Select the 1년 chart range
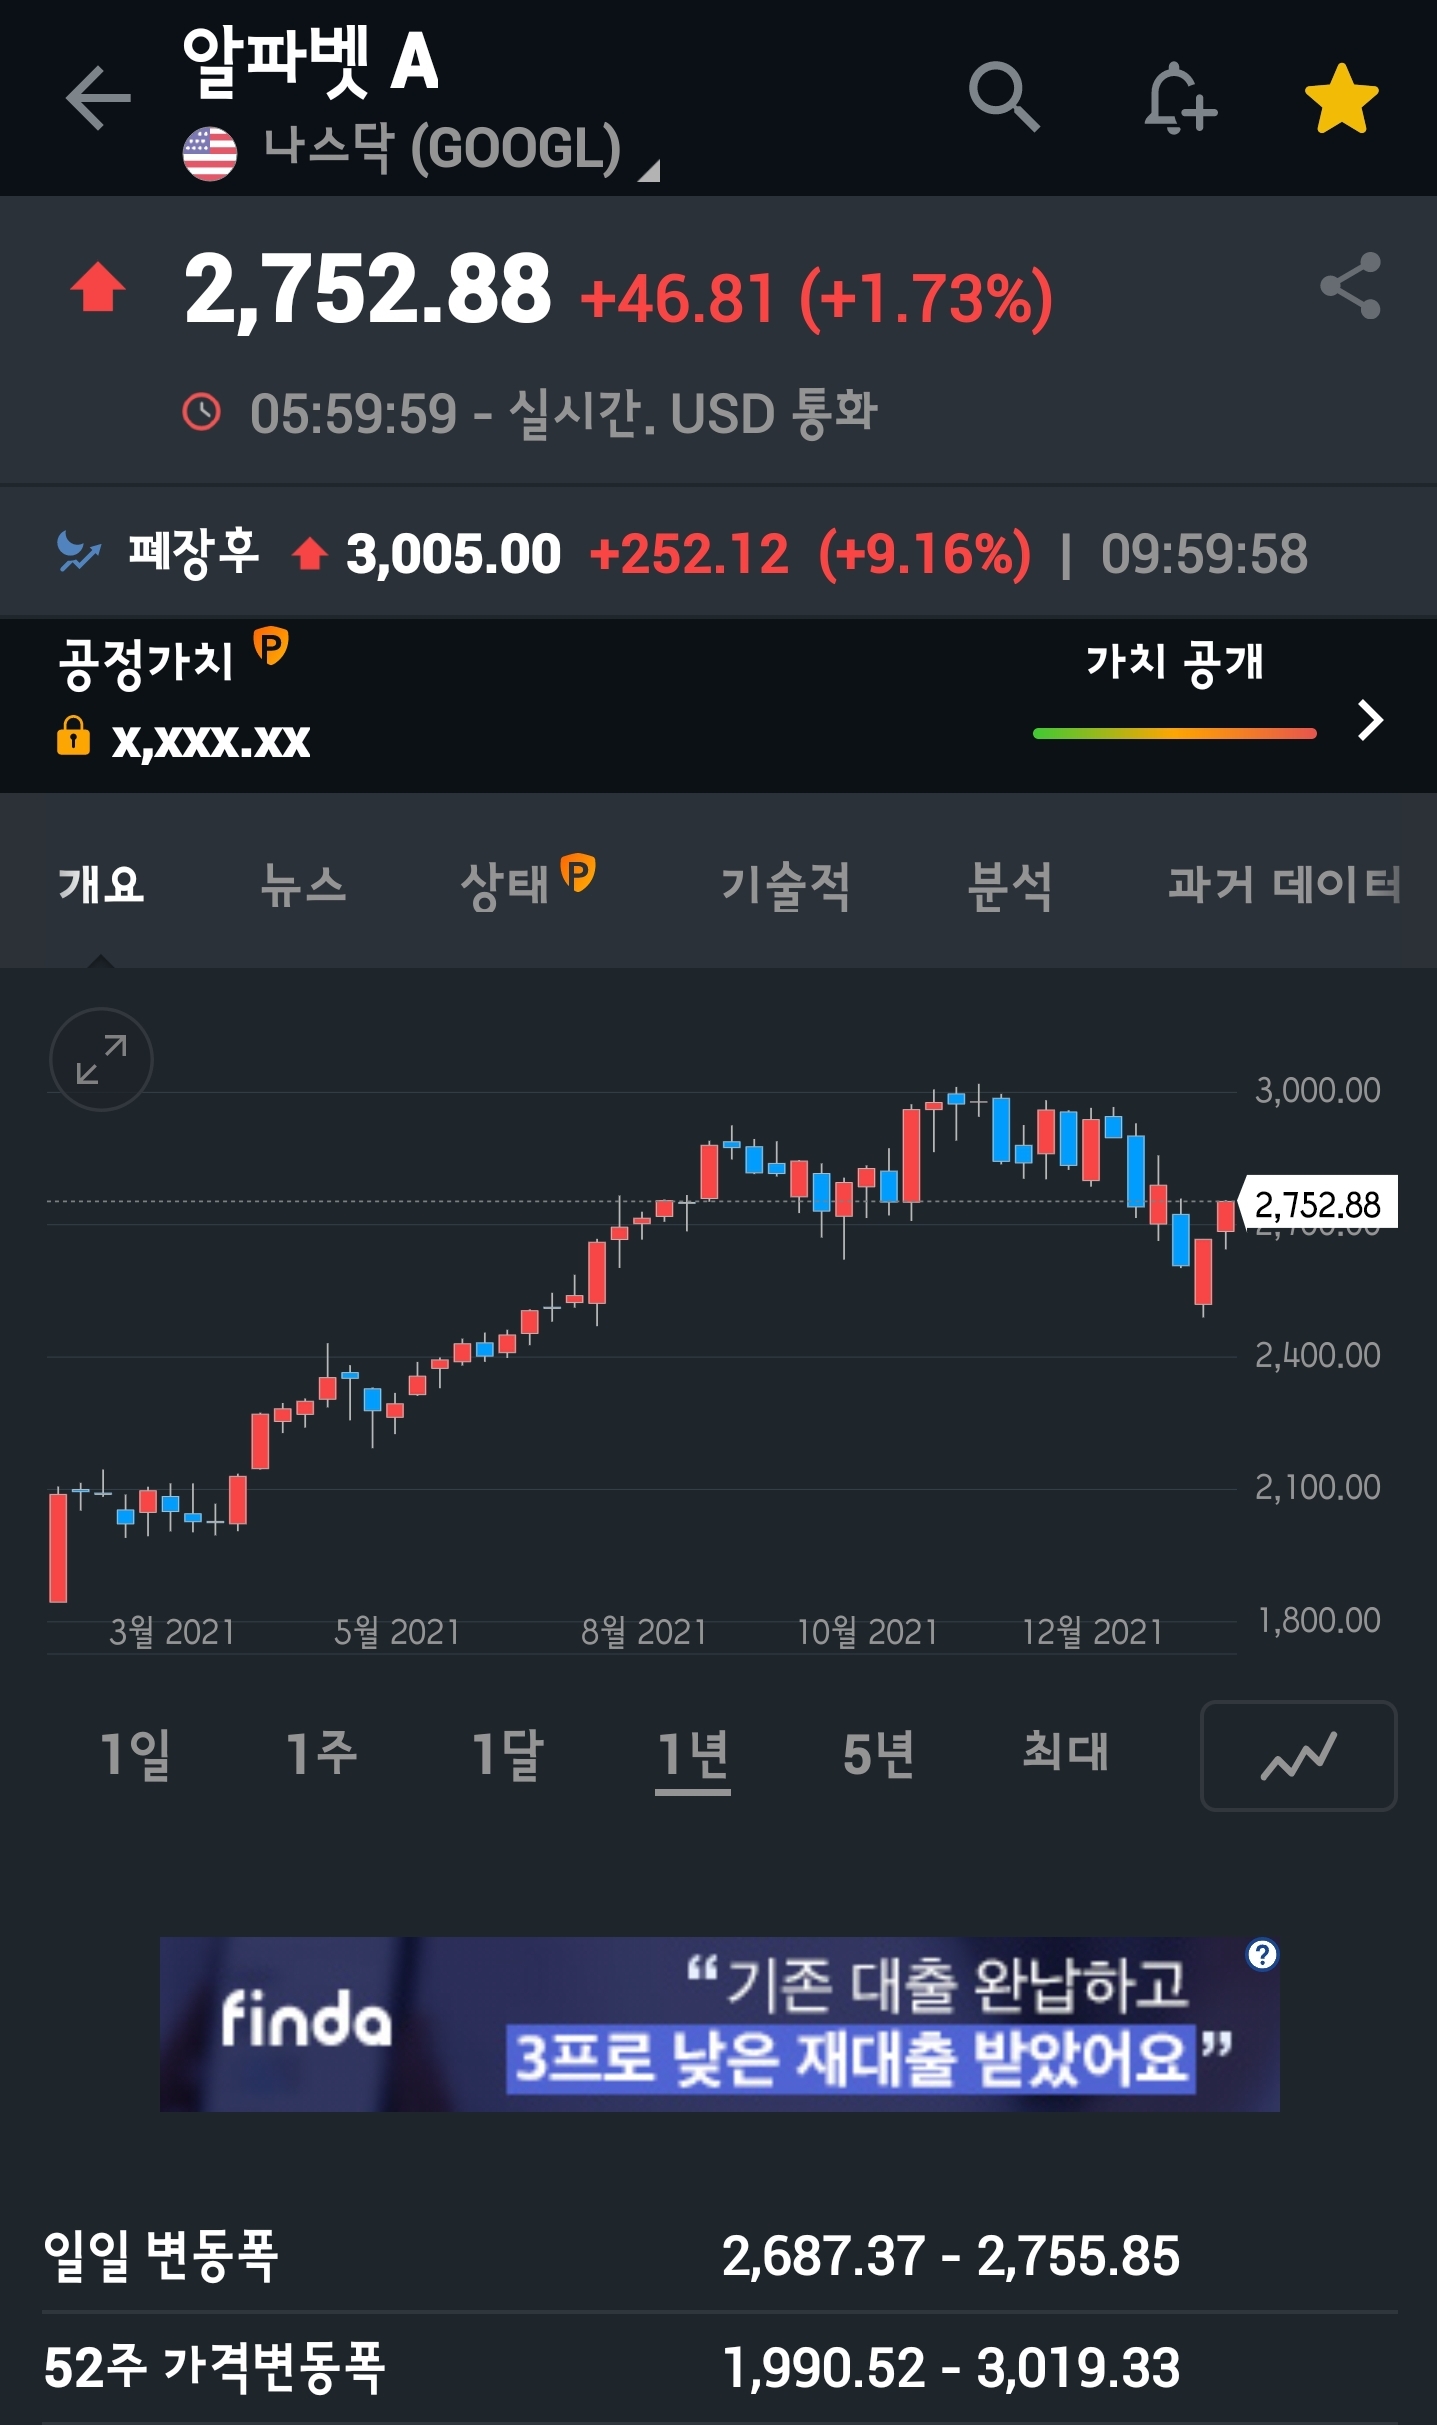 click(x=693, y=1757)
